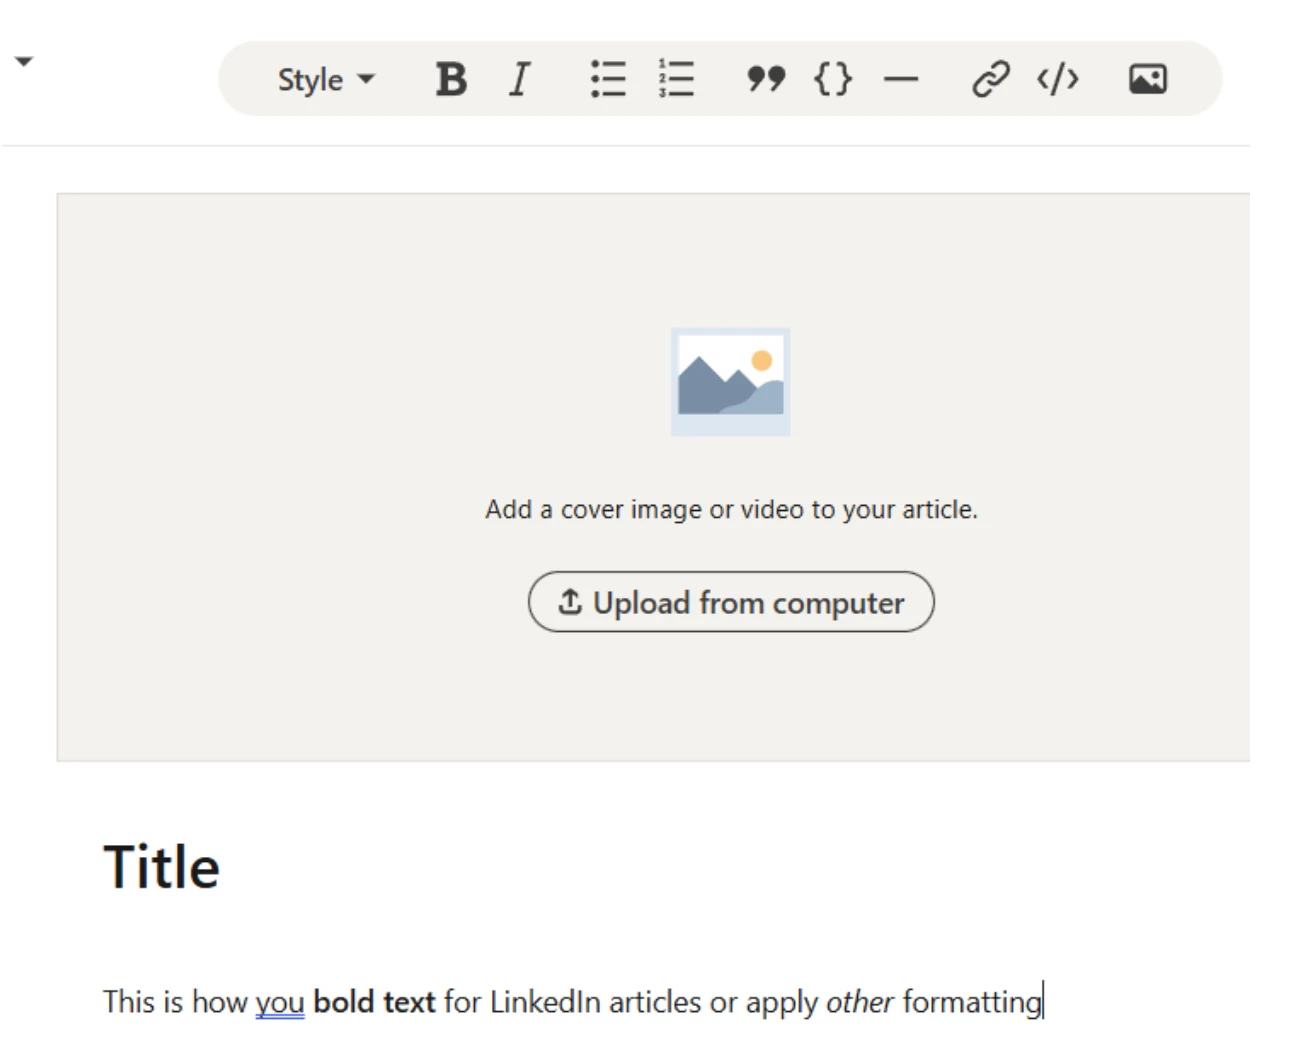Insert a bulleted list
This screenshot has height=1056, width=1316.
pos(607,79)
